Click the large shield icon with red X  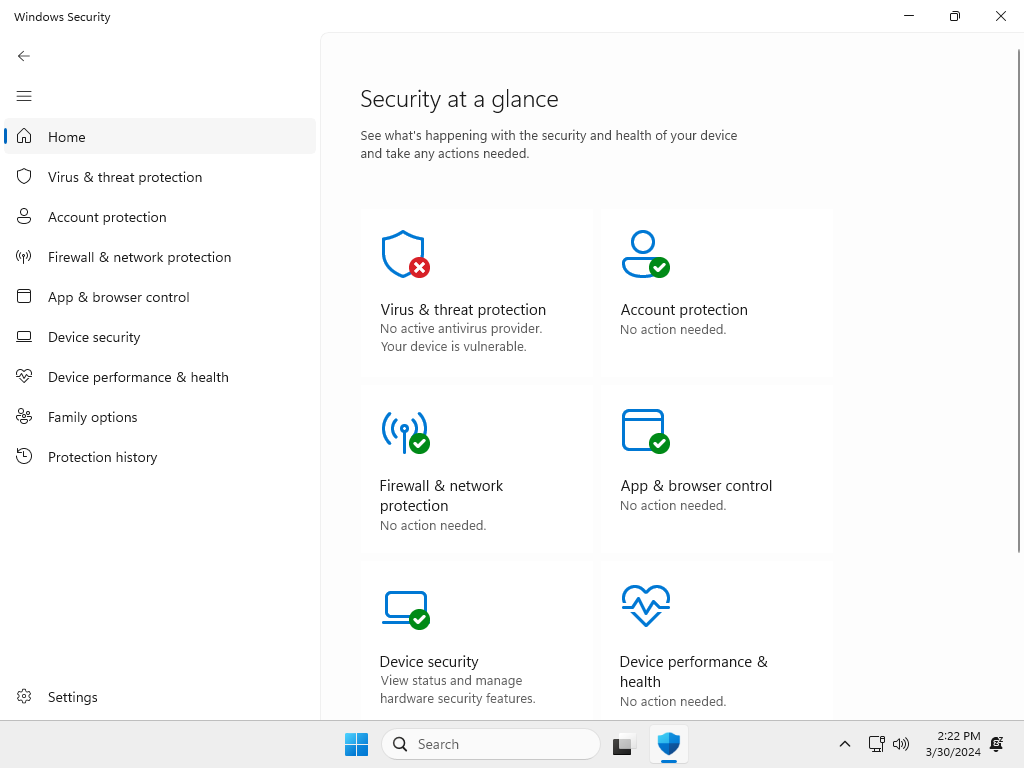[x=406, y=254]
